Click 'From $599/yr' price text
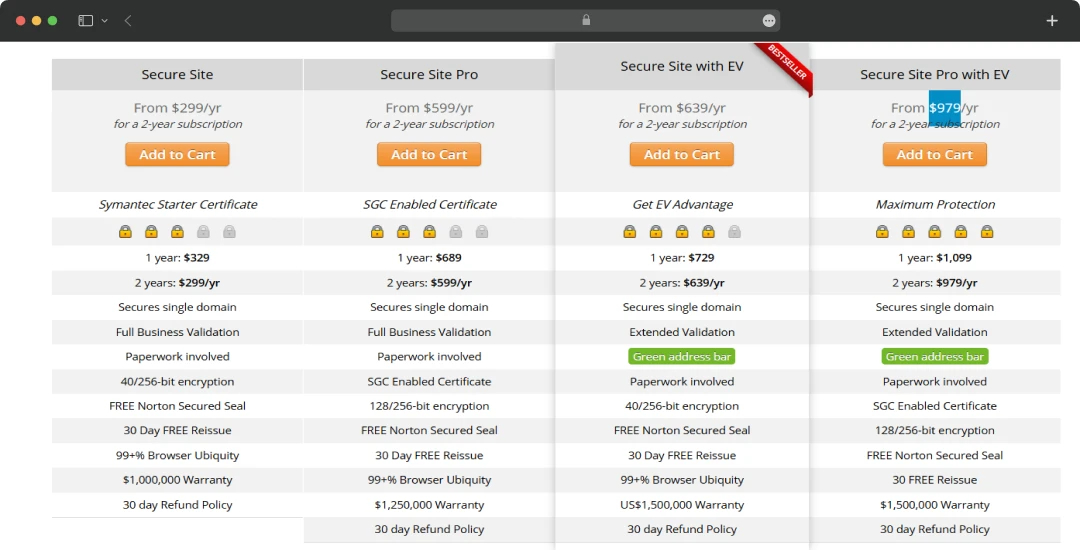 [429, 108]
